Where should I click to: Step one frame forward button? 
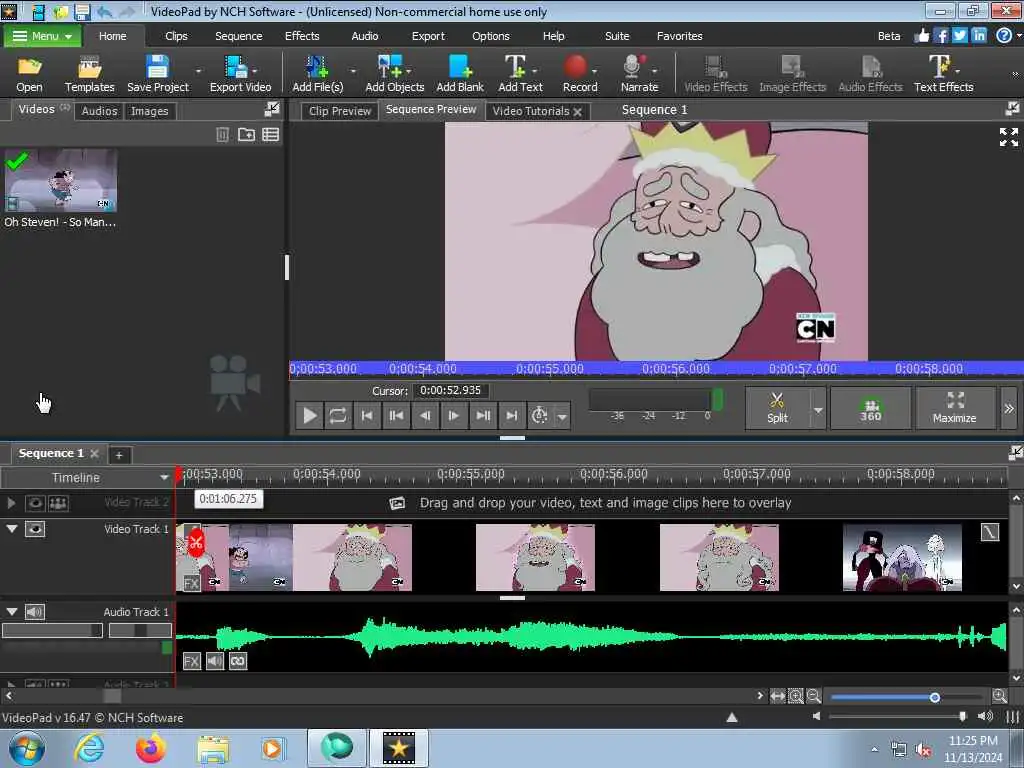453,415
